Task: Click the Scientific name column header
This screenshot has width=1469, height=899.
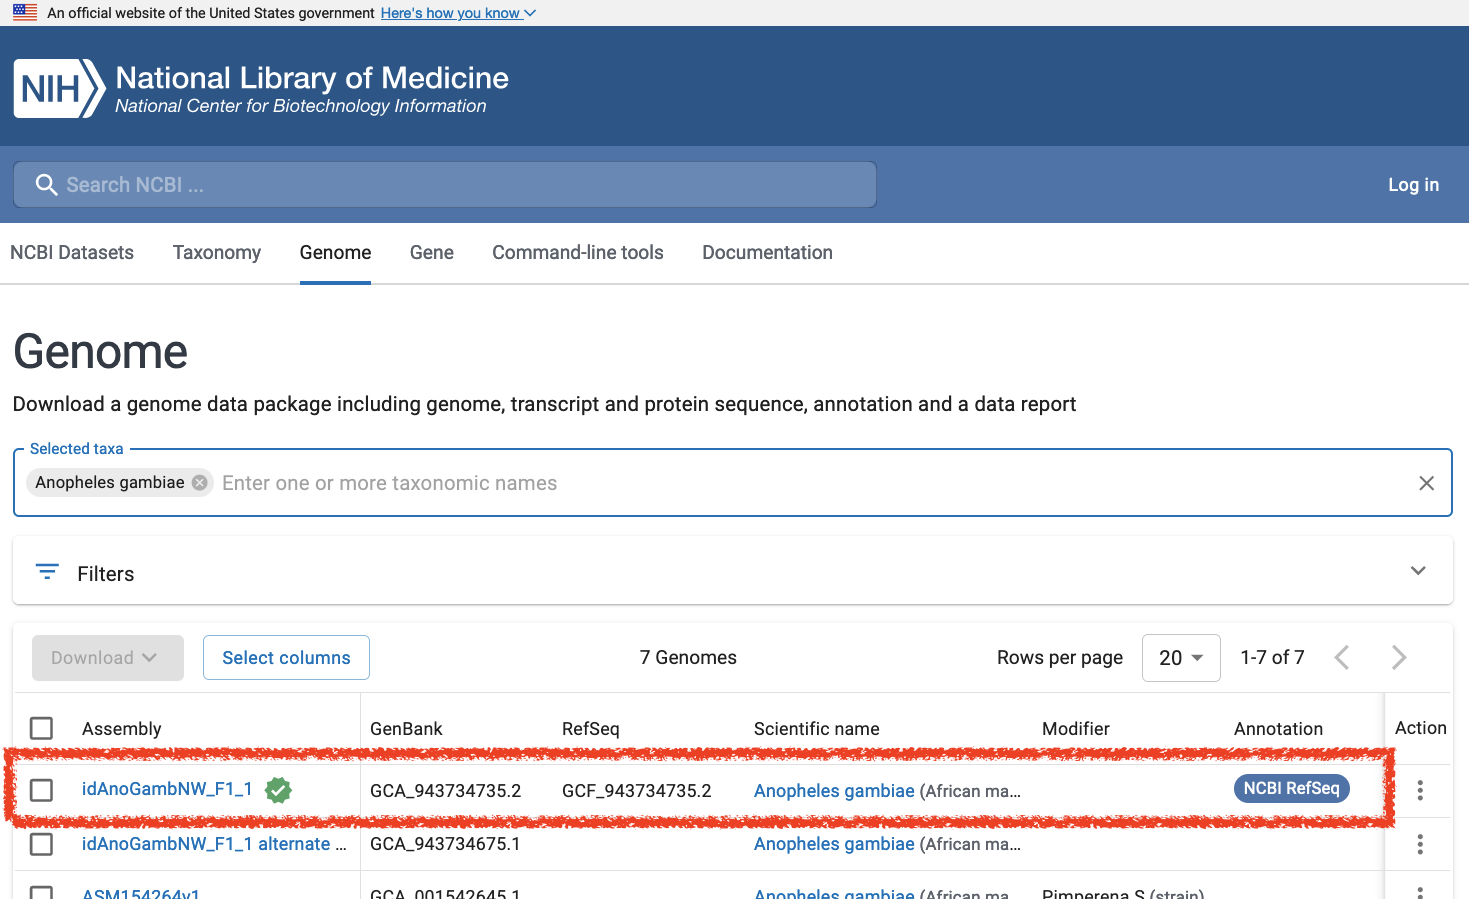Action: pyautogui.click(x=817, y=729)
